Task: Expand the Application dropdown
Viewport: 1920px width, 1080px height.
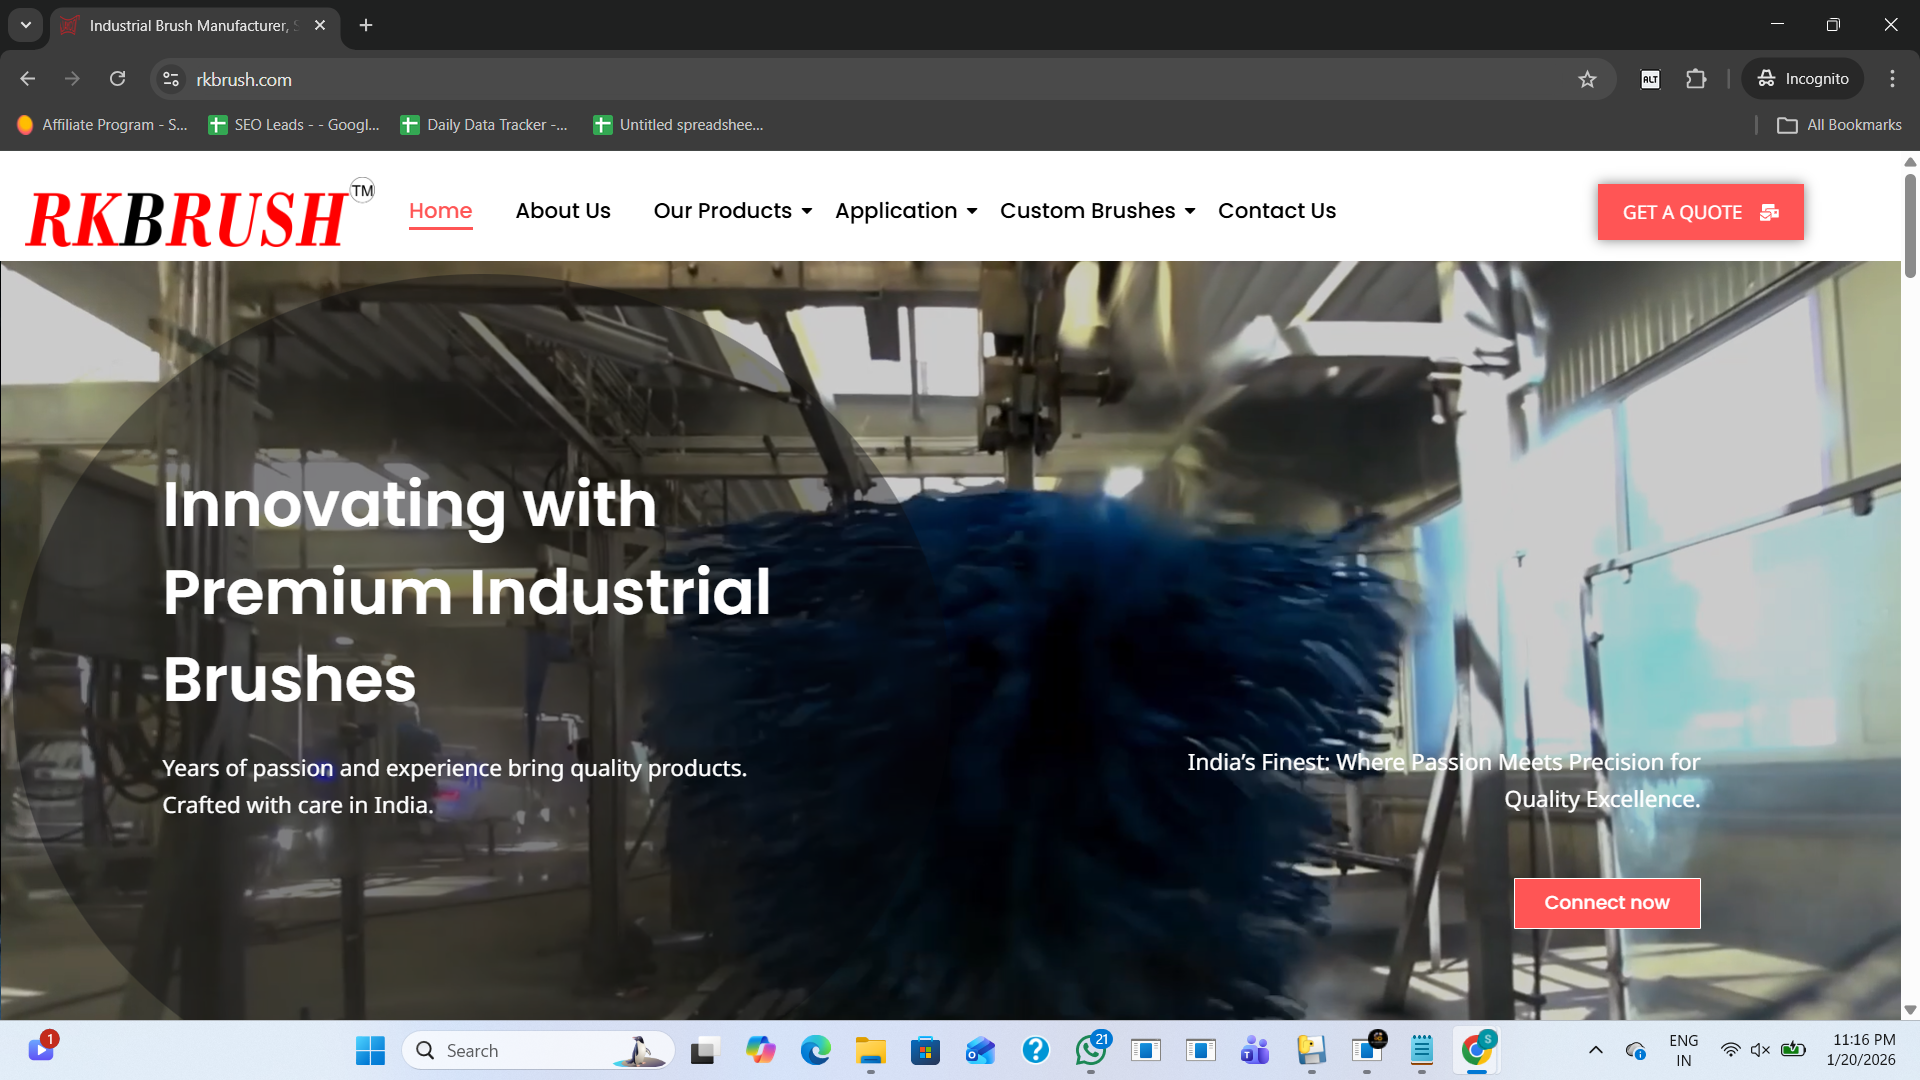Action: coord(897,211)
